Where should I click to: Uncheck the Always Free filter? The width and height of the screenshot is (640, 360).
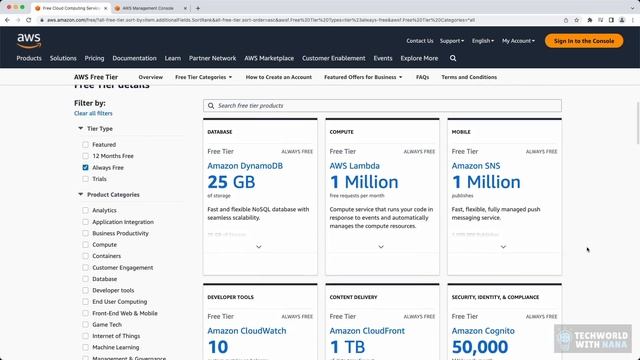[x=85, y=167]
